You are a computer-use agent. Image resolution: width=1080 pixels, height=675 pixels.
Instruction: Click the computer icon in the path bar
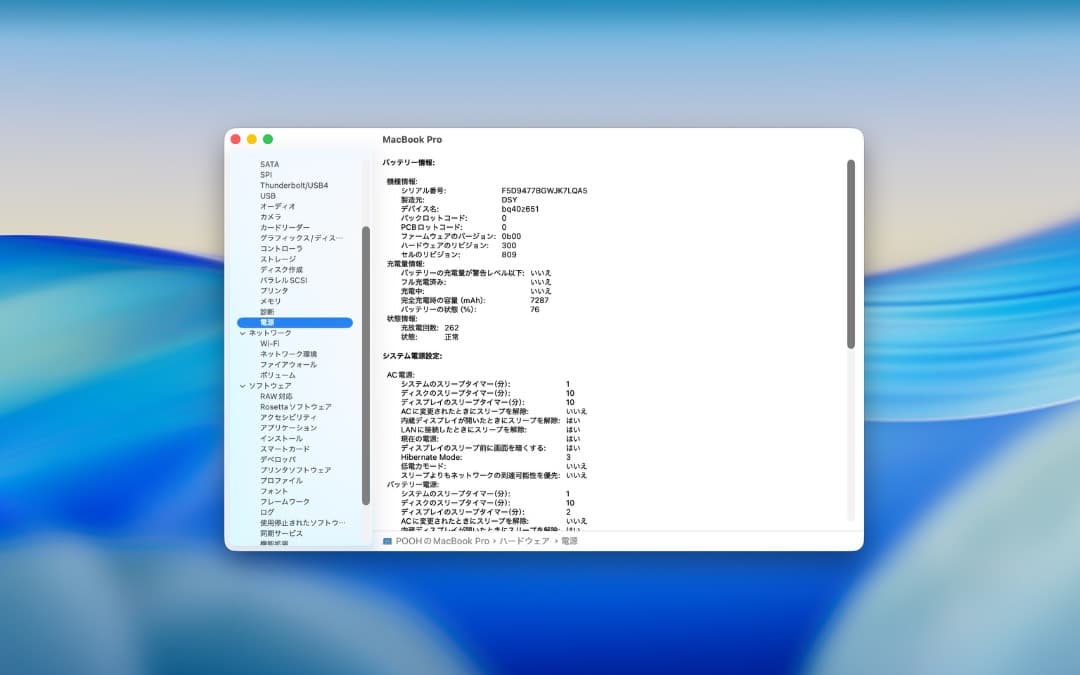click(387, 541)
